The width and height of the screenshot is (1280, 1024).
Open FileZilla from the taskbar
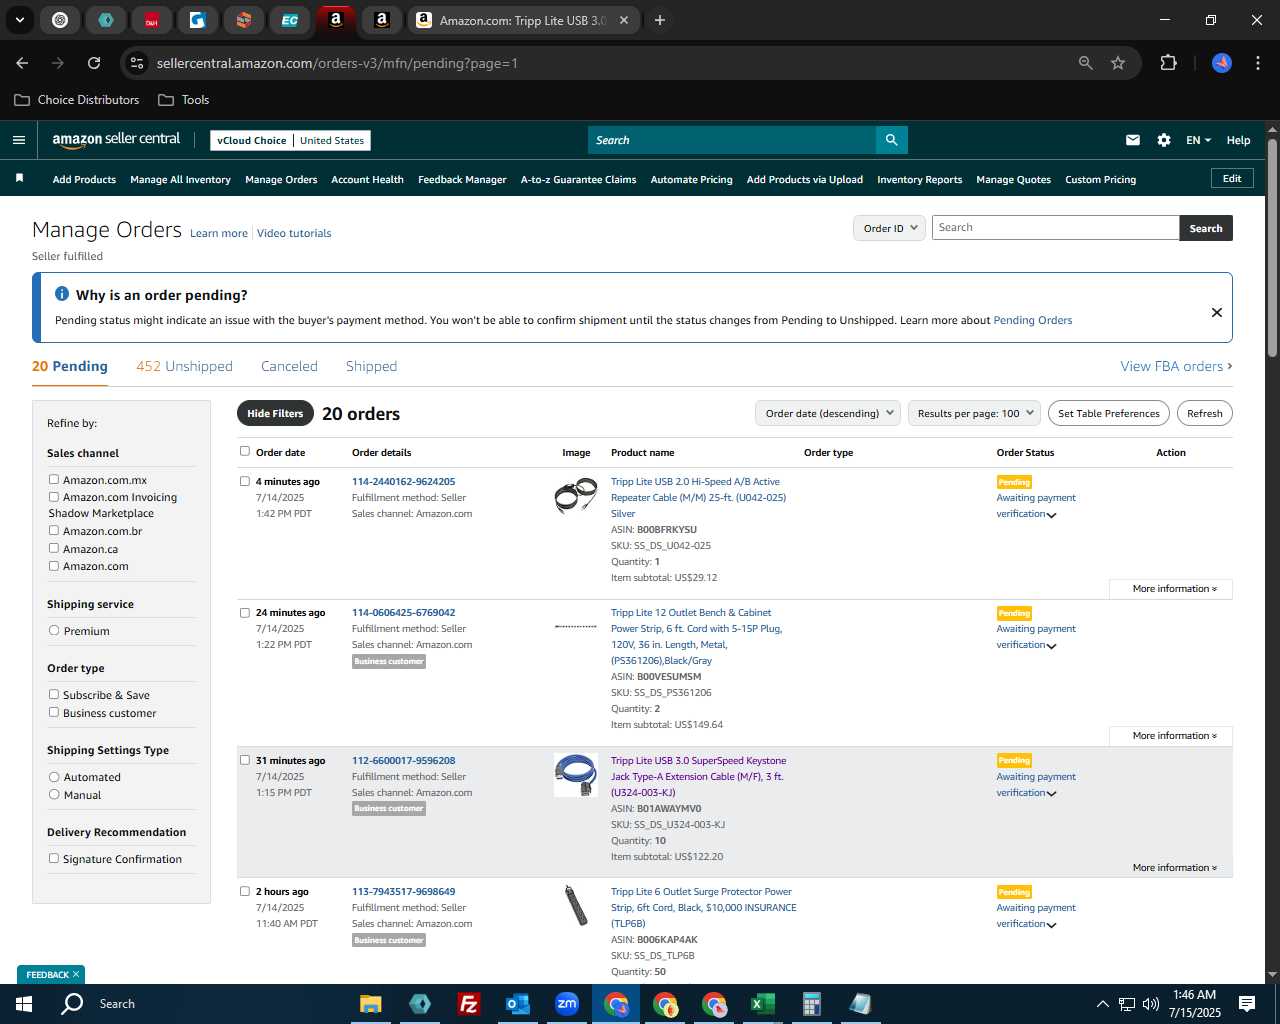coord(468,1004)
